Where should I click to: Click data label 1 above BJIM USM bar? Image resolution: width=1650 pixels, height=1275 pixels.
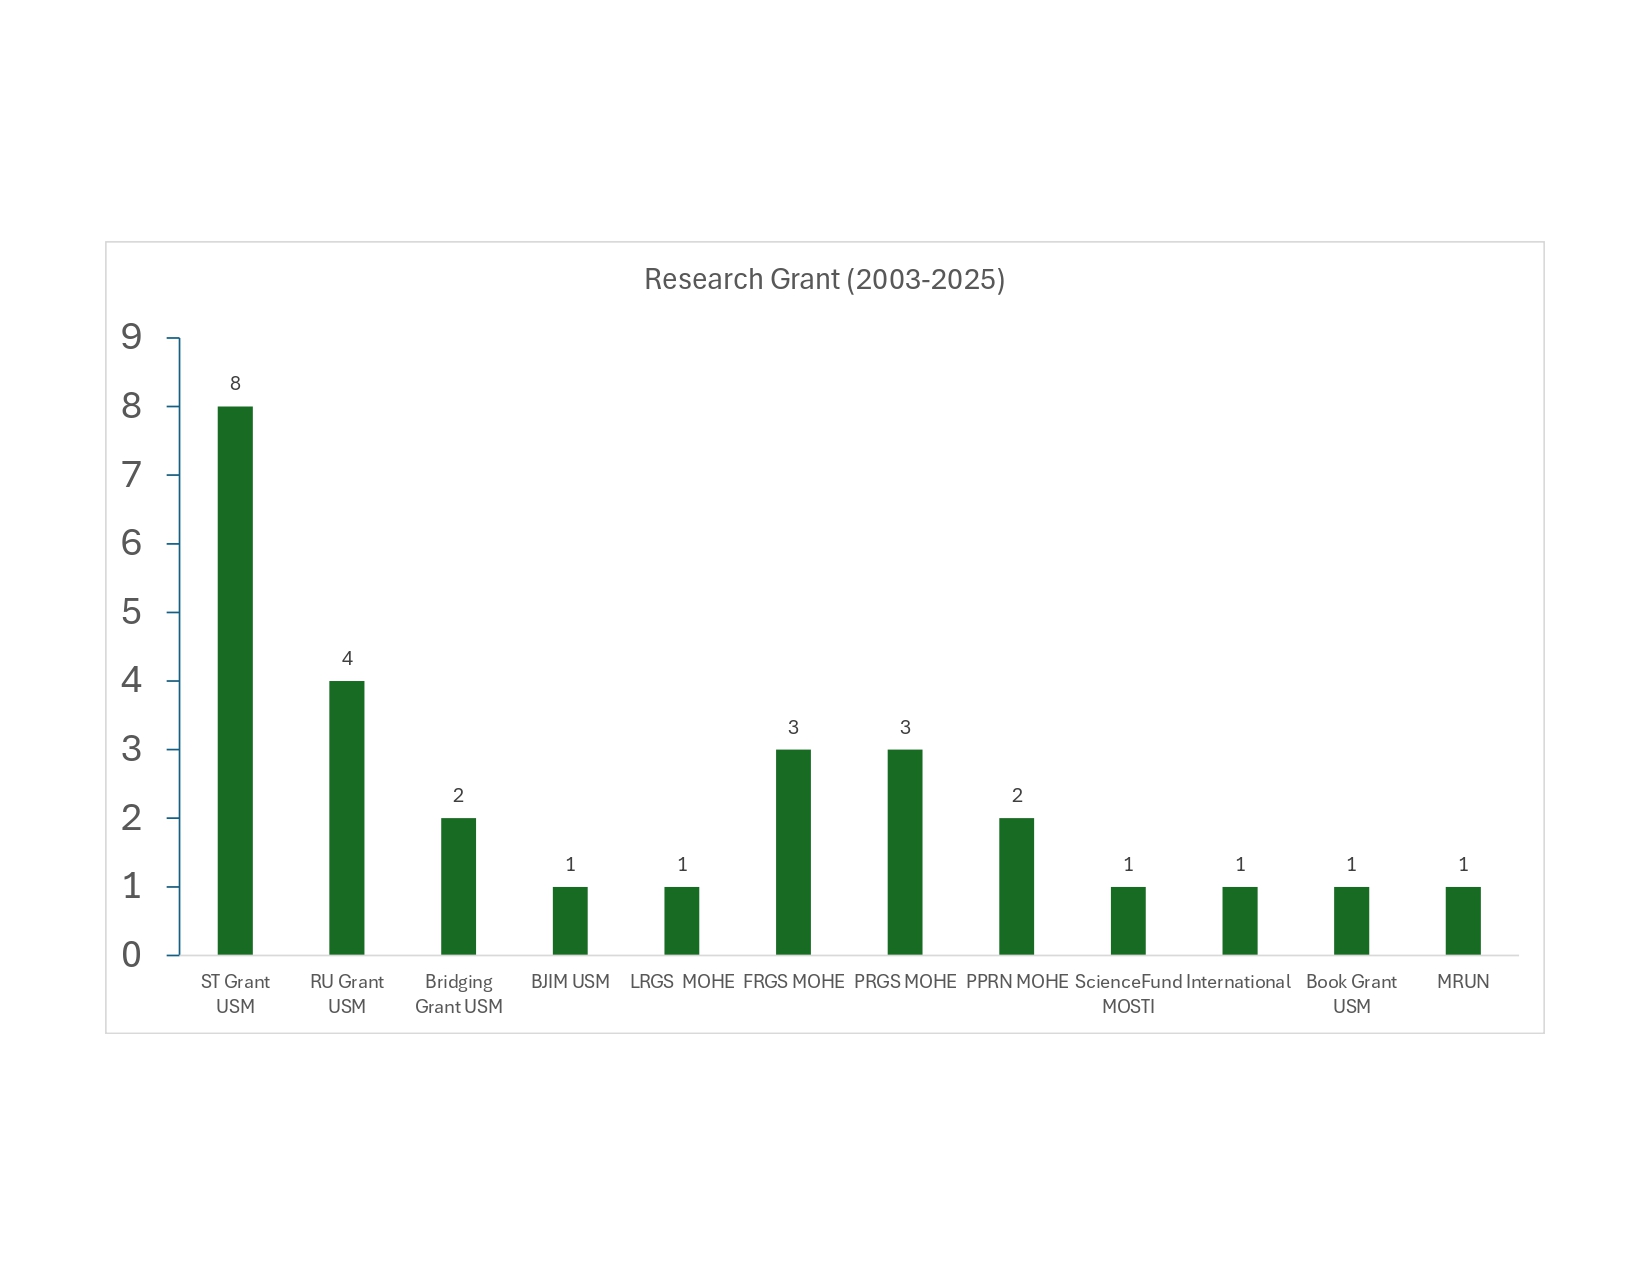(570, 864)
